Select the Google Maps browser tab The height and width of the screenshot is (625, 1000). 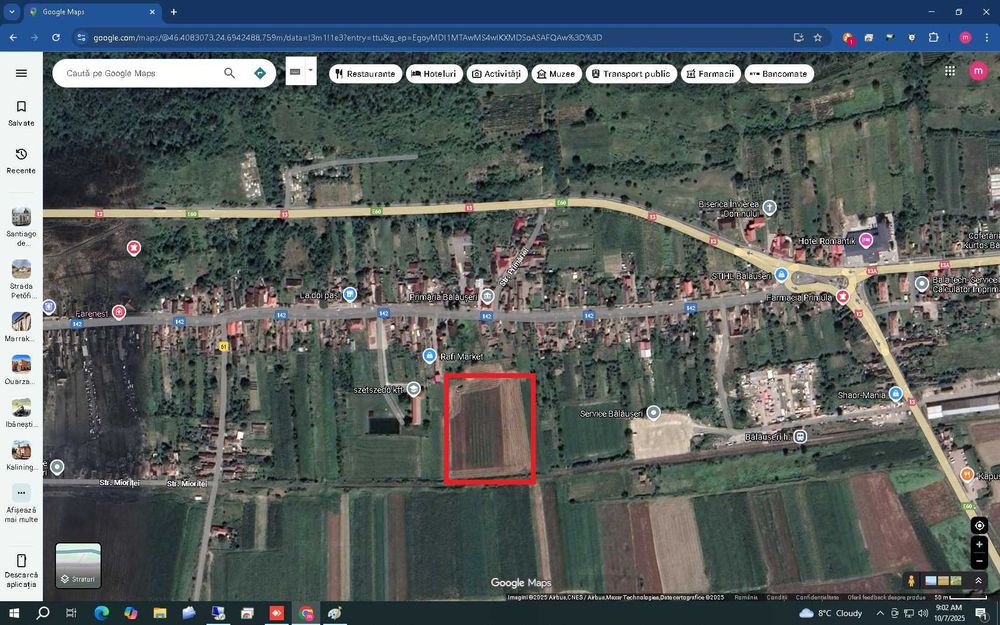click(x=92, y=11)
